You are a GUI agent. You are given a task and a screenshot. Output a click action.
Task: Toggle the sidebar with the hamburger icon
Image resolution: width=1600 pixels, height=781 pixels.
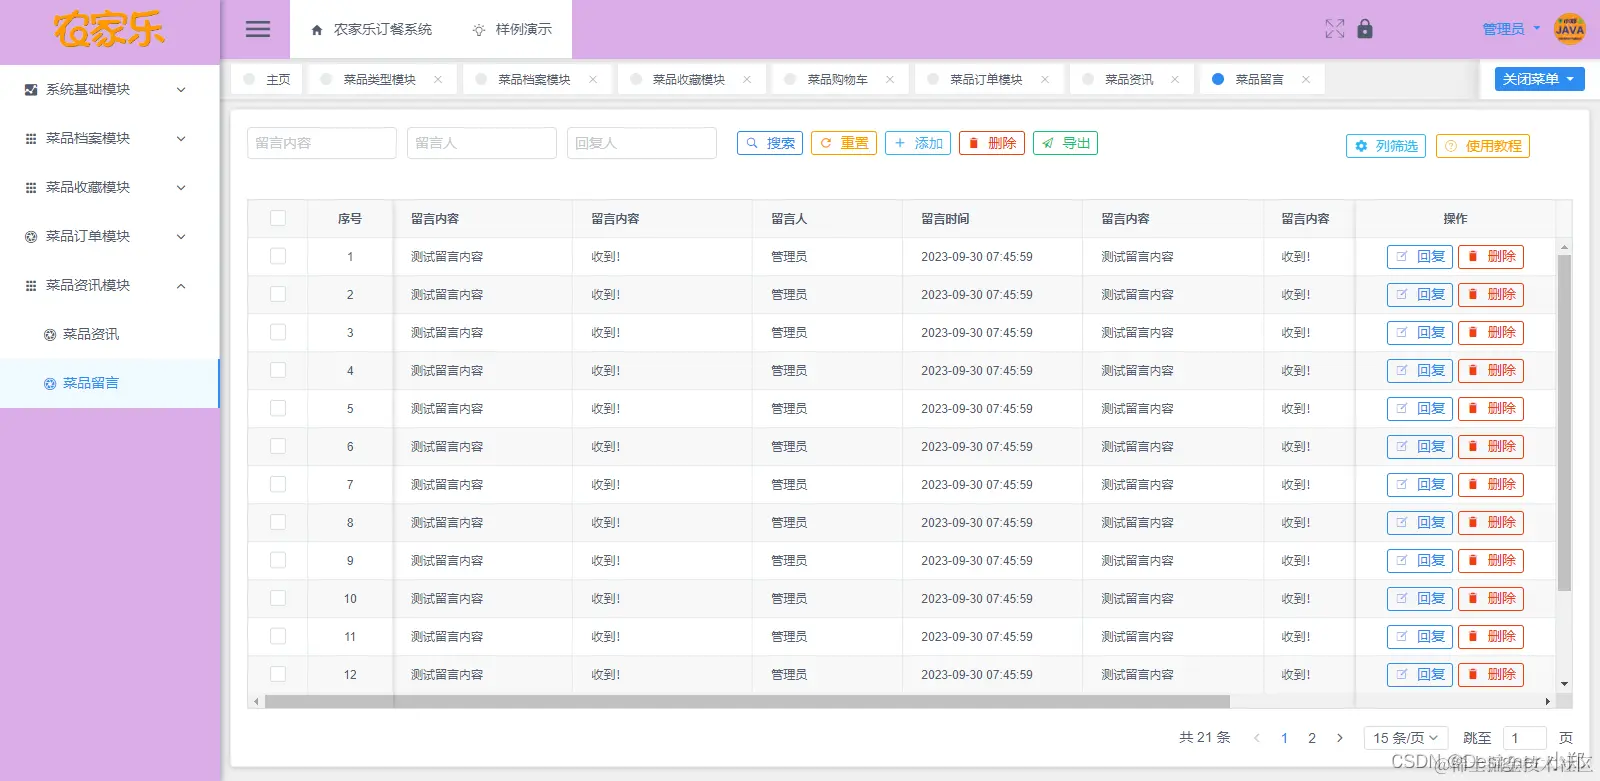[x=258, y=29]
